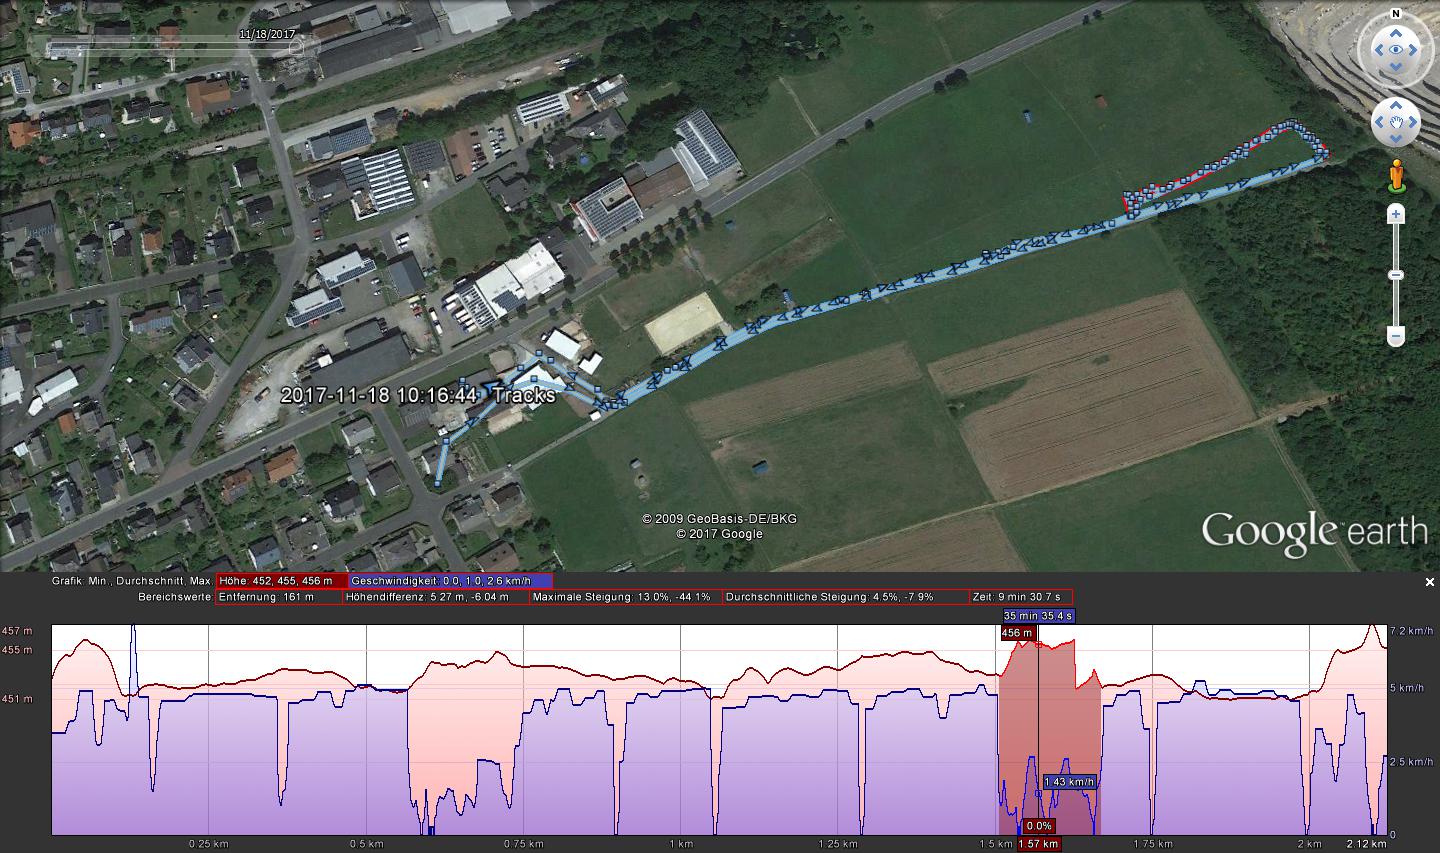Screen dimensions: 1440x853
Task: Pan map down with Move joystick arrow
Action: (x=1395, y=141)
